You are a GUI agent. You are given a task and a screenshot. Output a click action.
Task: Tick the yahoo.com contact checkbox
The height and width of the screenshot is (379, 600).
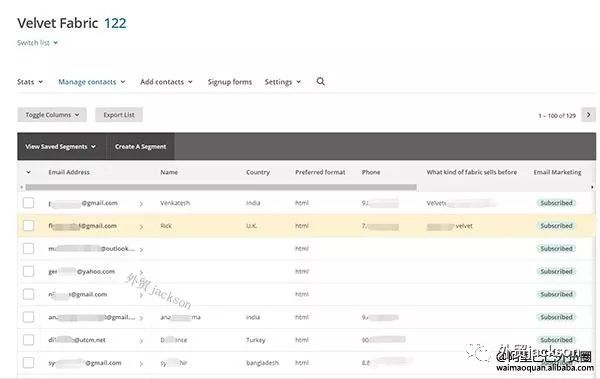pyautogui.click(x=28, y=271)
